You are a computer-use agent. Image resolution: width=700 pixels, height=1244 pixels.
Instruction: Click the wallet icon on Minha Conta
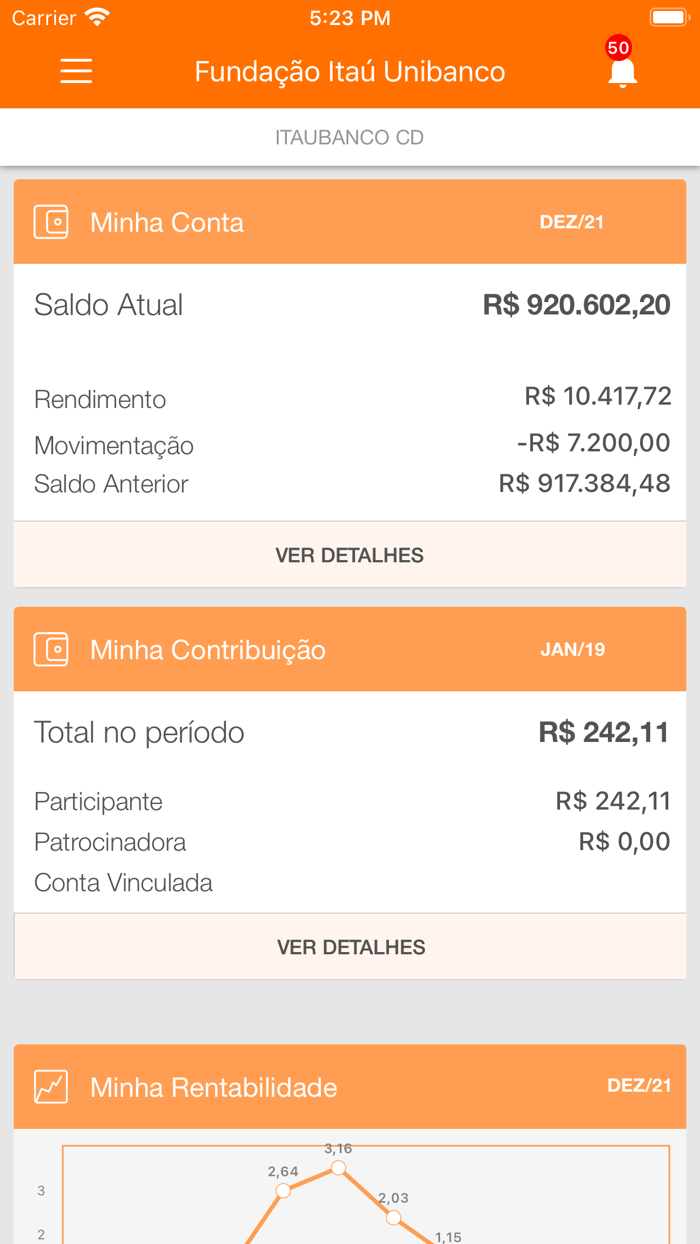pos(51,222)
